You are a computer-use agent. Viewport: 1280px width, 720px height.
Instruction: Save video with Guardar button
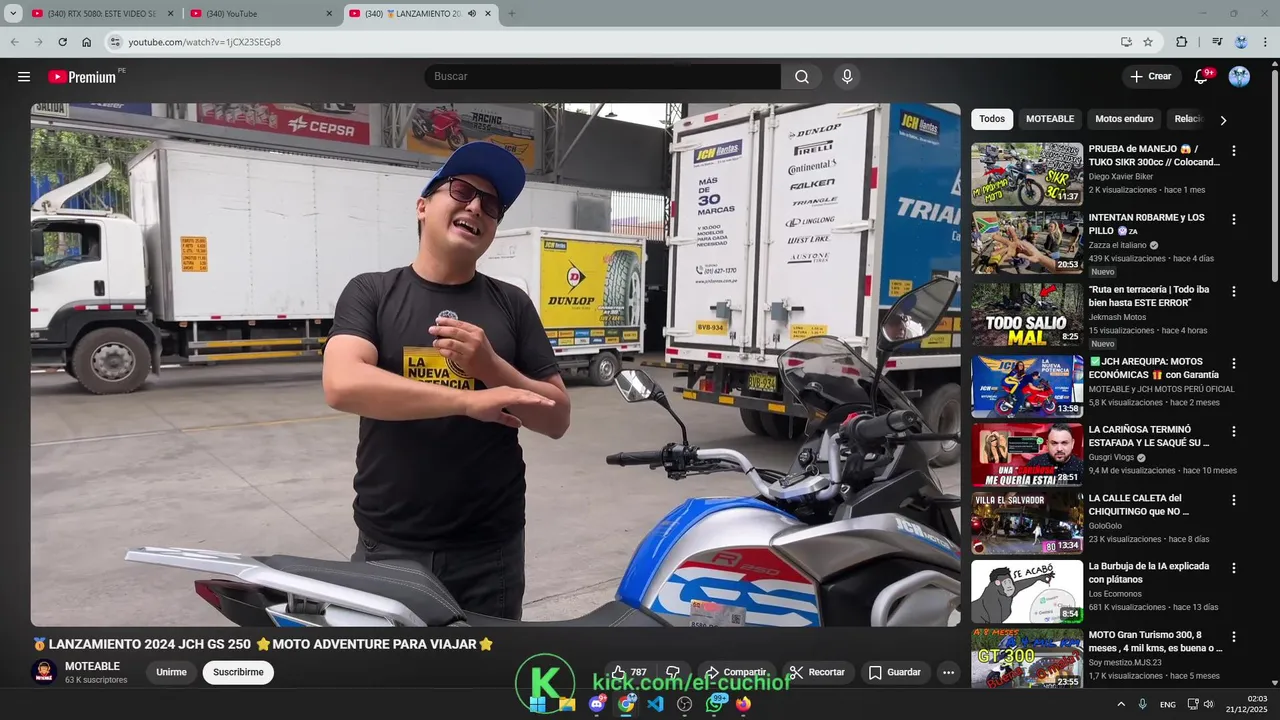point(894,672)
